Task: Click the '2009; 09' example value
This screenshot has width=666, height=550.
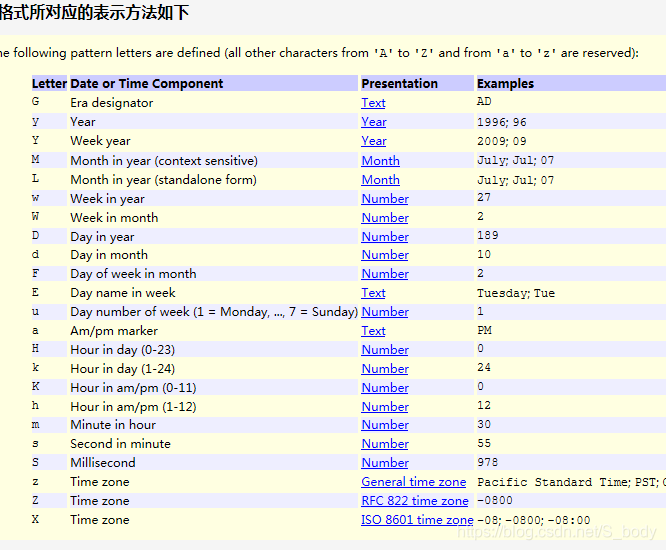Action: 502,141
